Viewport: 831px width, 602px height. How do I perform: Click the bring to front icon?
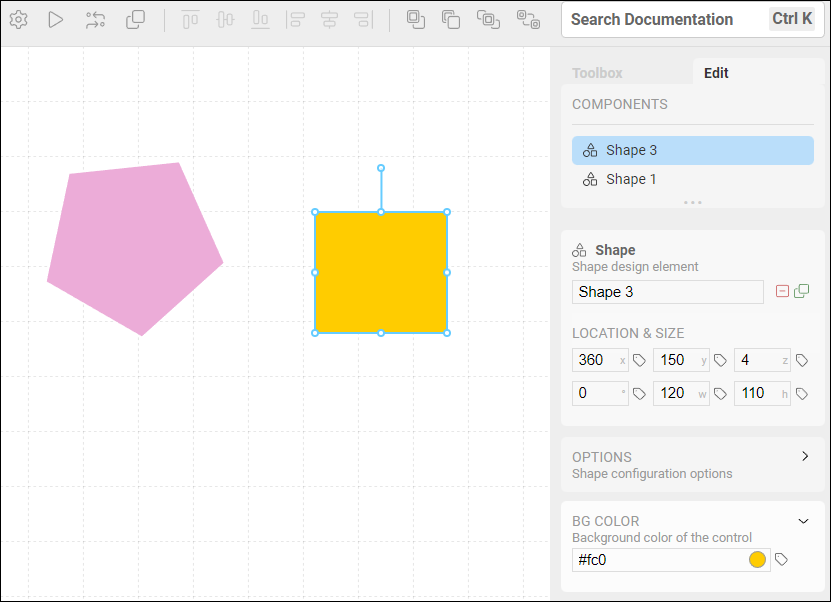tap(415, 20)
